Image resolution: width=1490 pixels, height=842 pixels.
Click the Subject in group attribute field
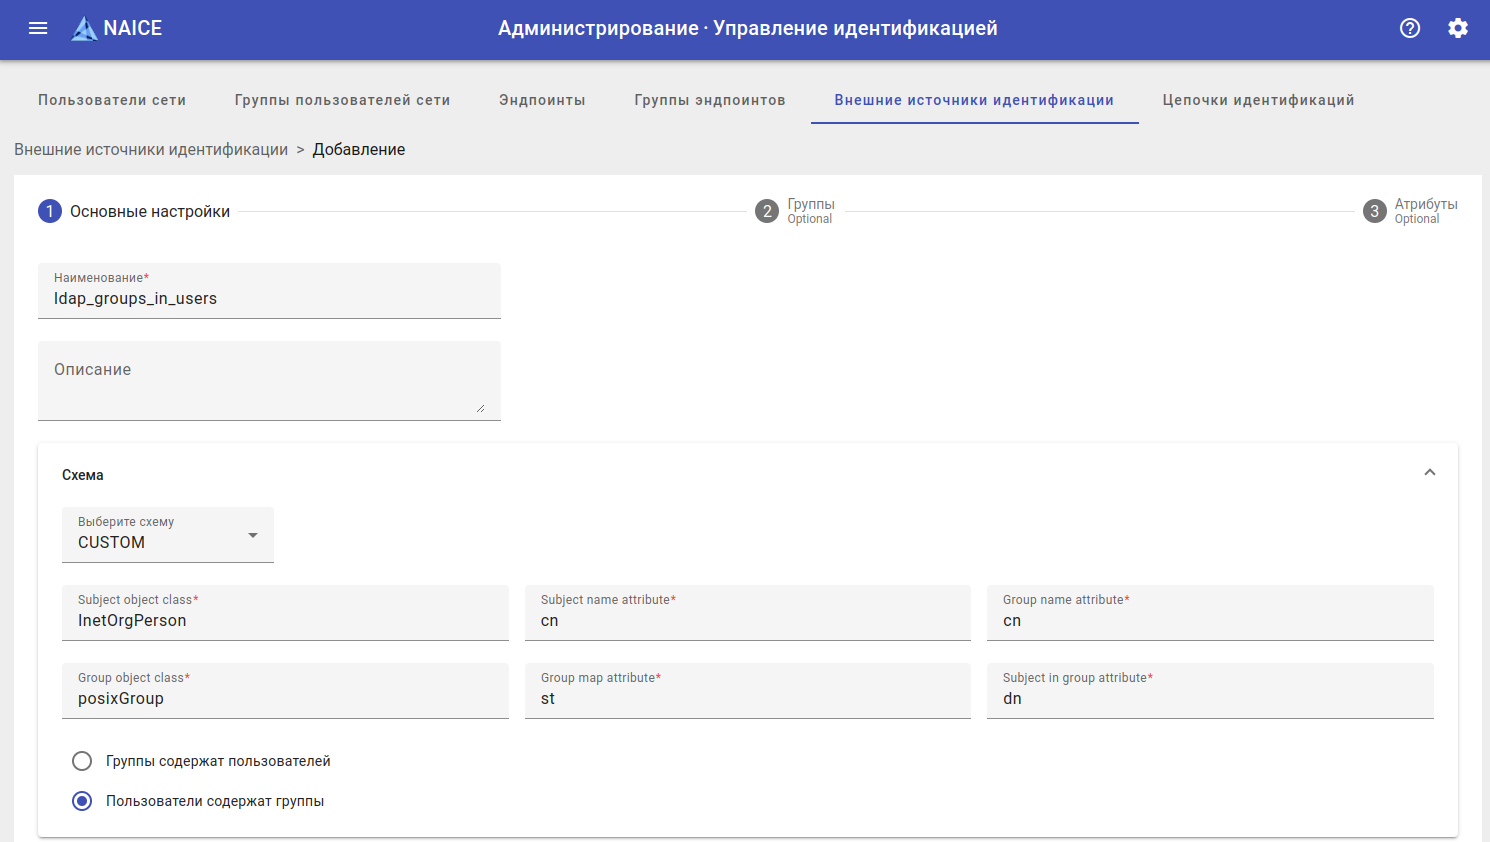[1210, 699]
